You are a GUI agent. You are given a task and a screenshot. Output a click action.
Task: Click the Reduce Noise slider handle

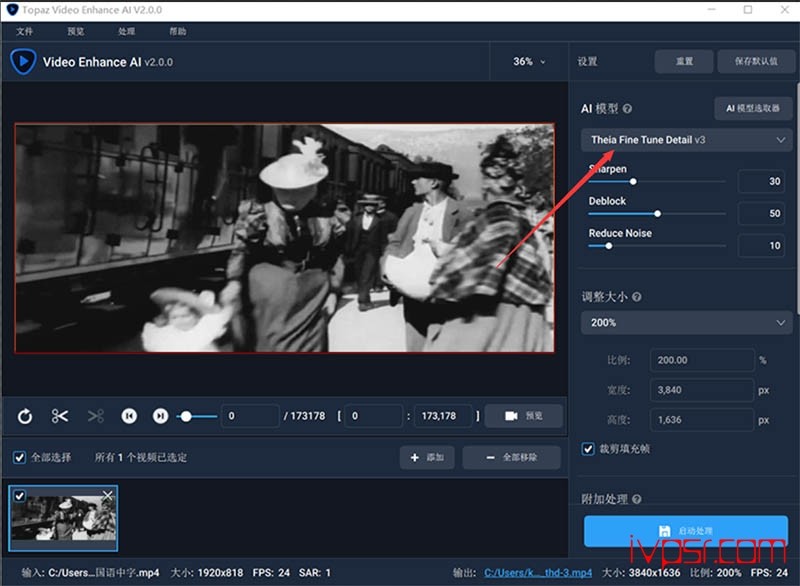coord(608,246)
